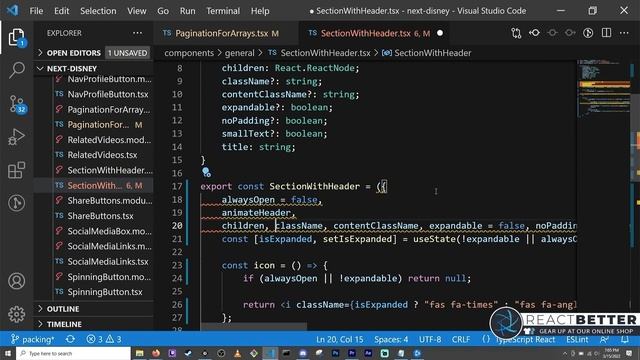The image size is (640, 360).
Task: Open the Git Graph activity bar icon
Action: [16, 203]
